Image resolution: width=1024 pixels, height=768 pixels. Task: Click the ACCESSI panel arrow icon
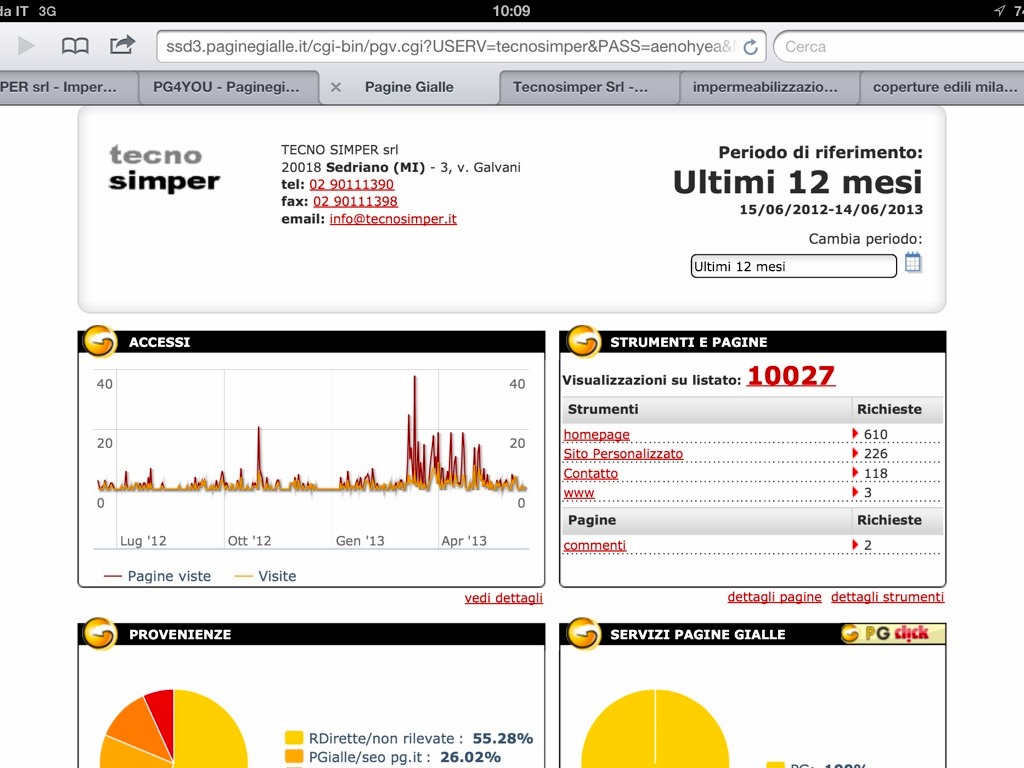[x=98, y=342]
